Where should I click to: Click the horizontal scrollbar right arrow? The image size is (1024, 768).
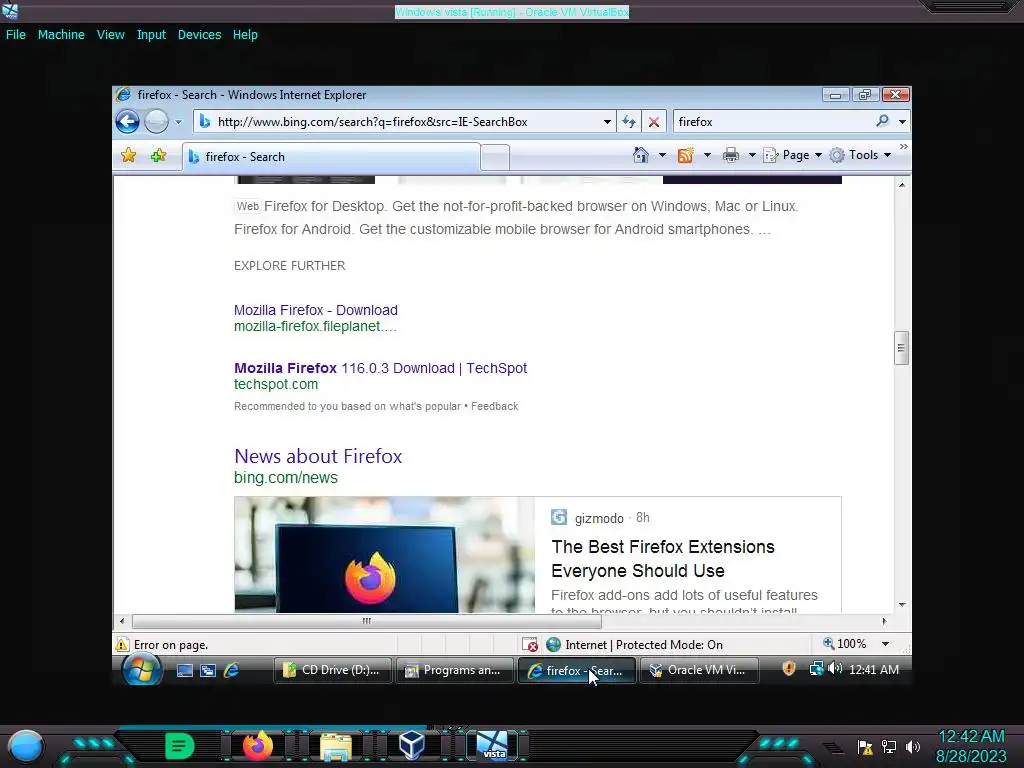tap(884, 621)
